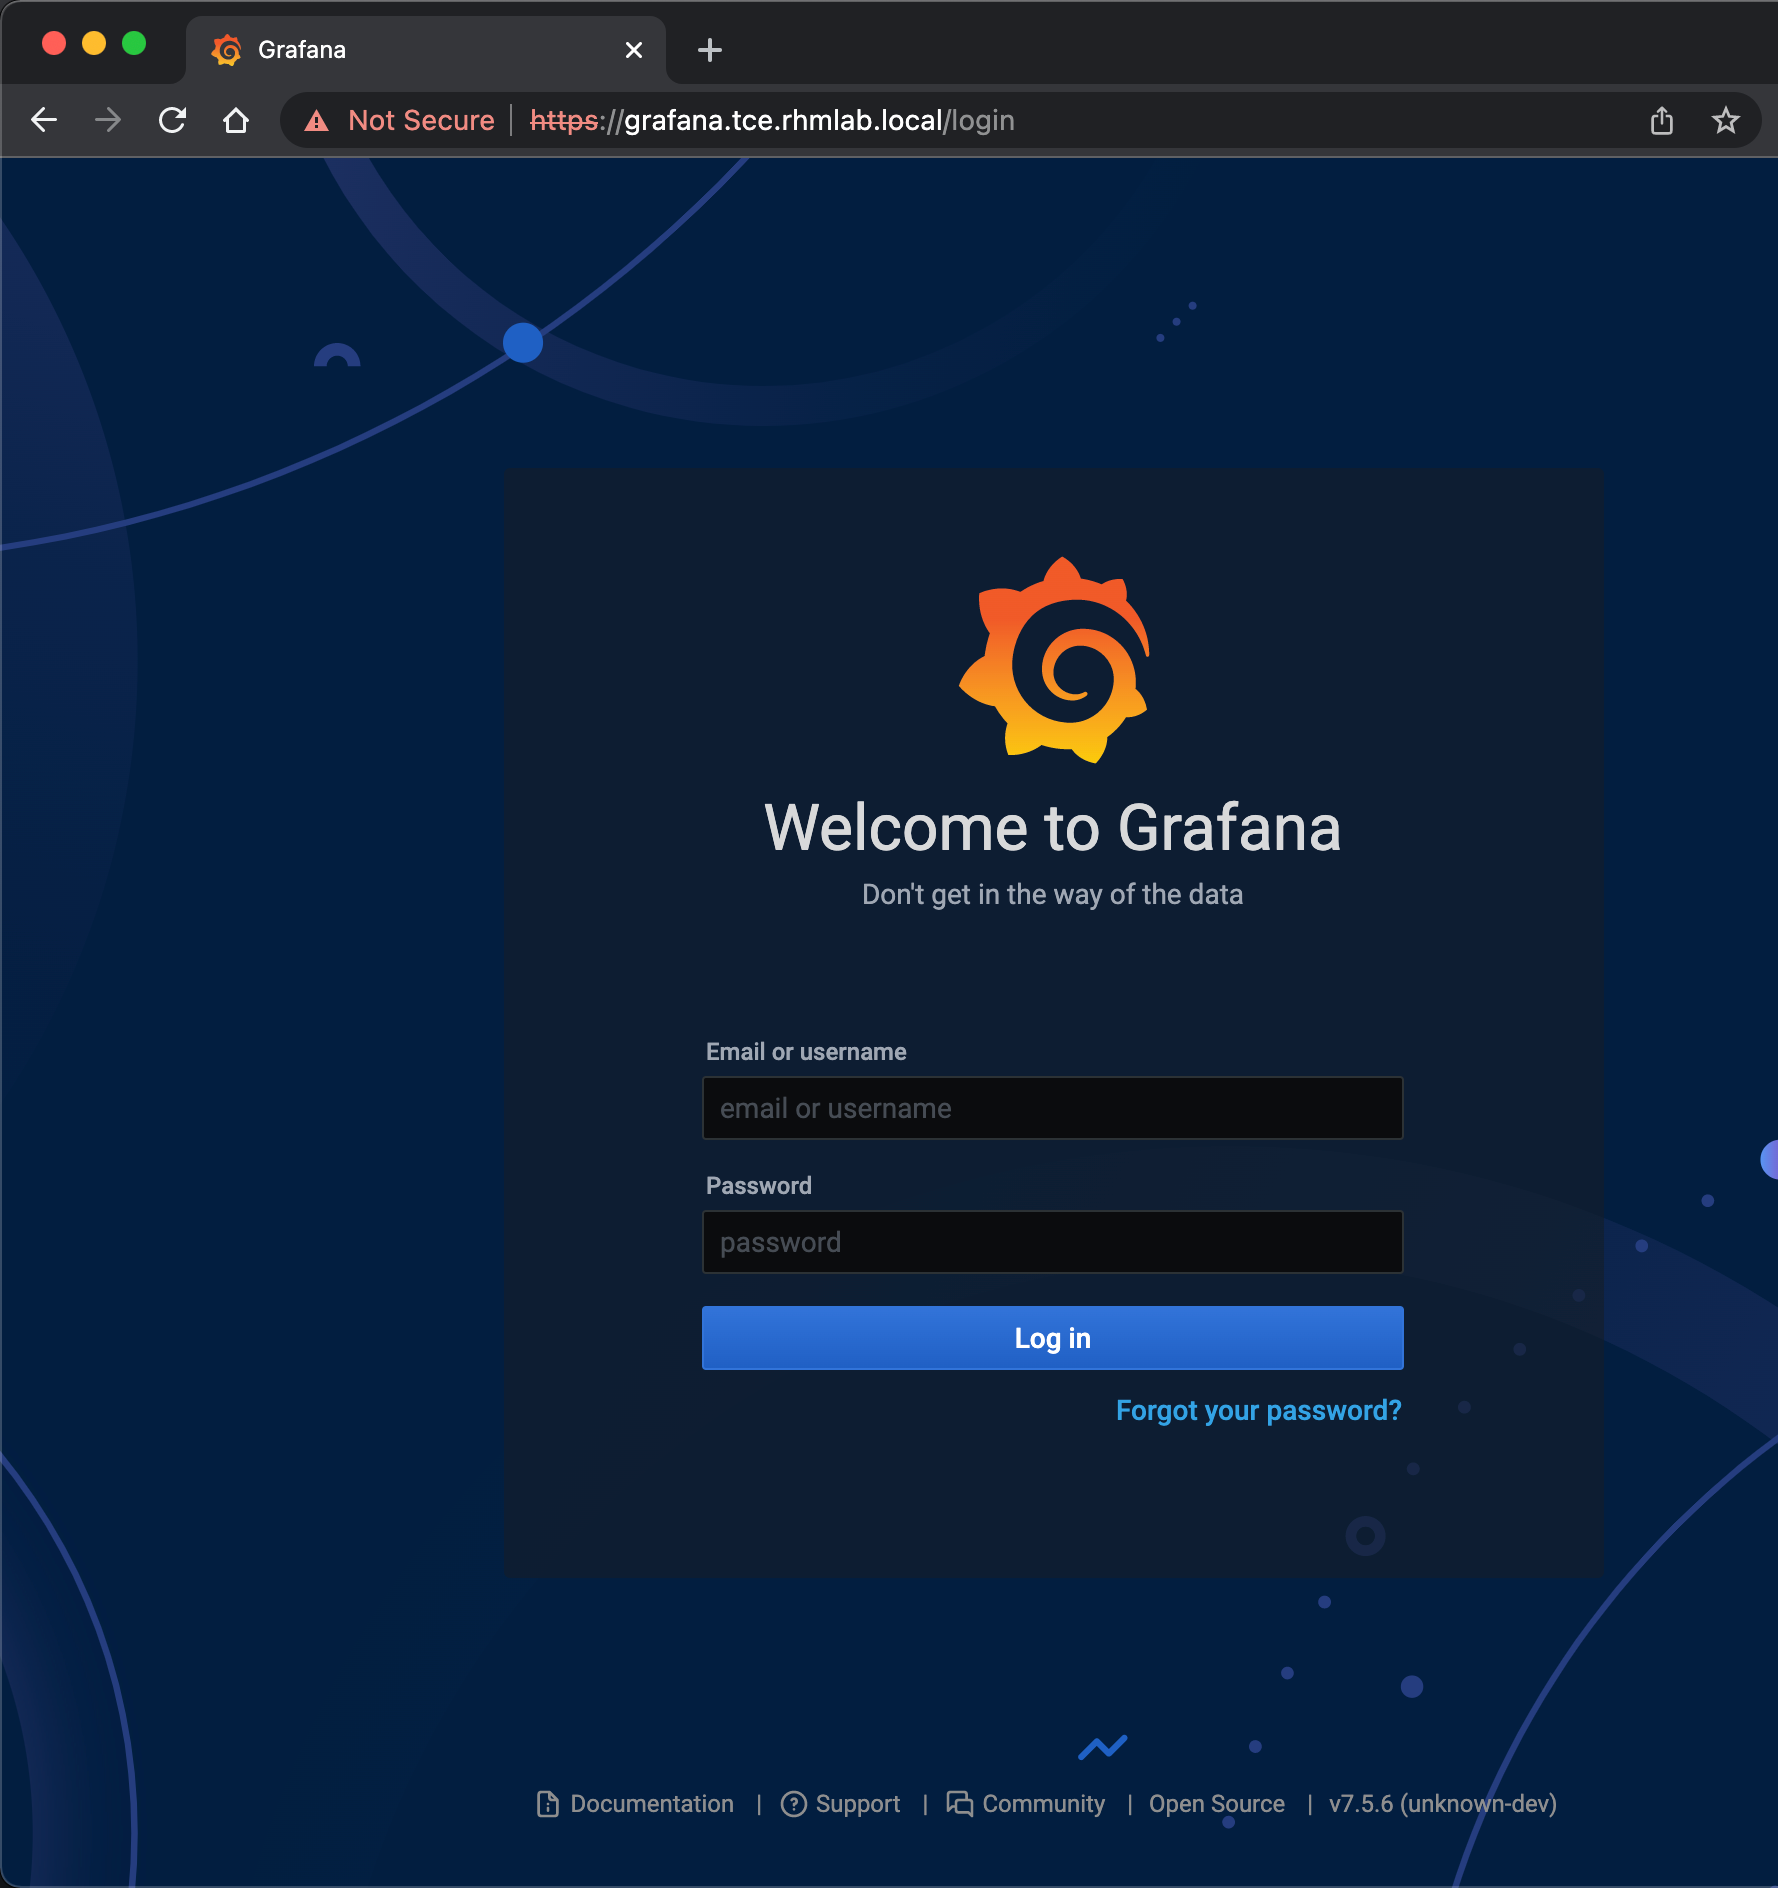The height and width of the screenshot is (1888, 1778).
Task: Click the red window close button
Action: 54,43
